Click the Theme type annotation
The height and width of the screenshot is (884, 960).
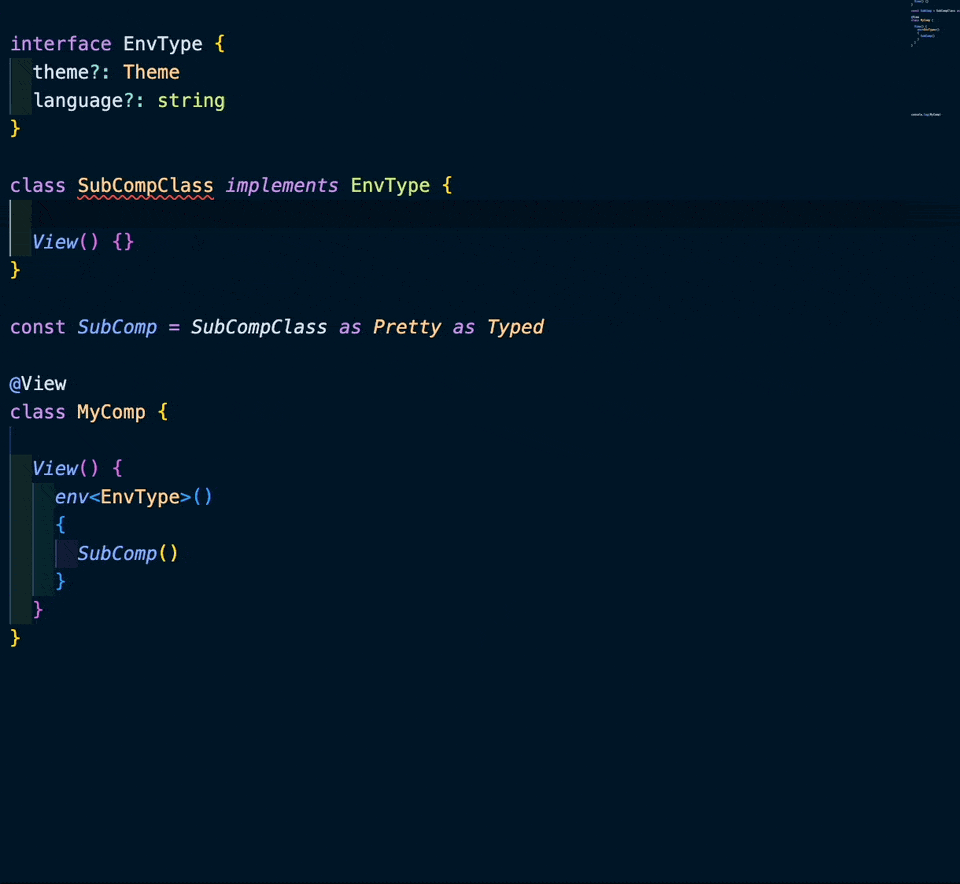(151, 72)
